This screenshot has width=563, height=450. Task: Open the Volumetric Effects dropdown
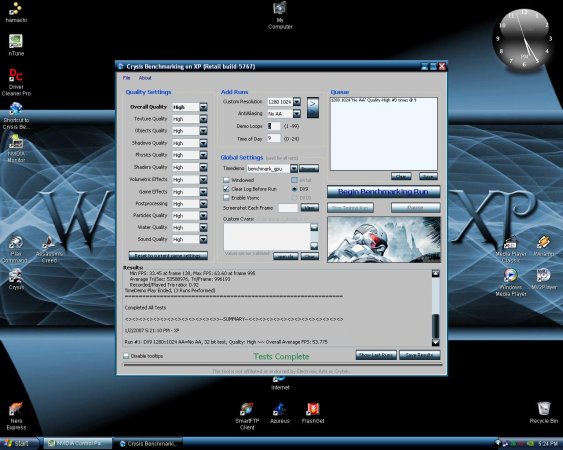[203, 179]
